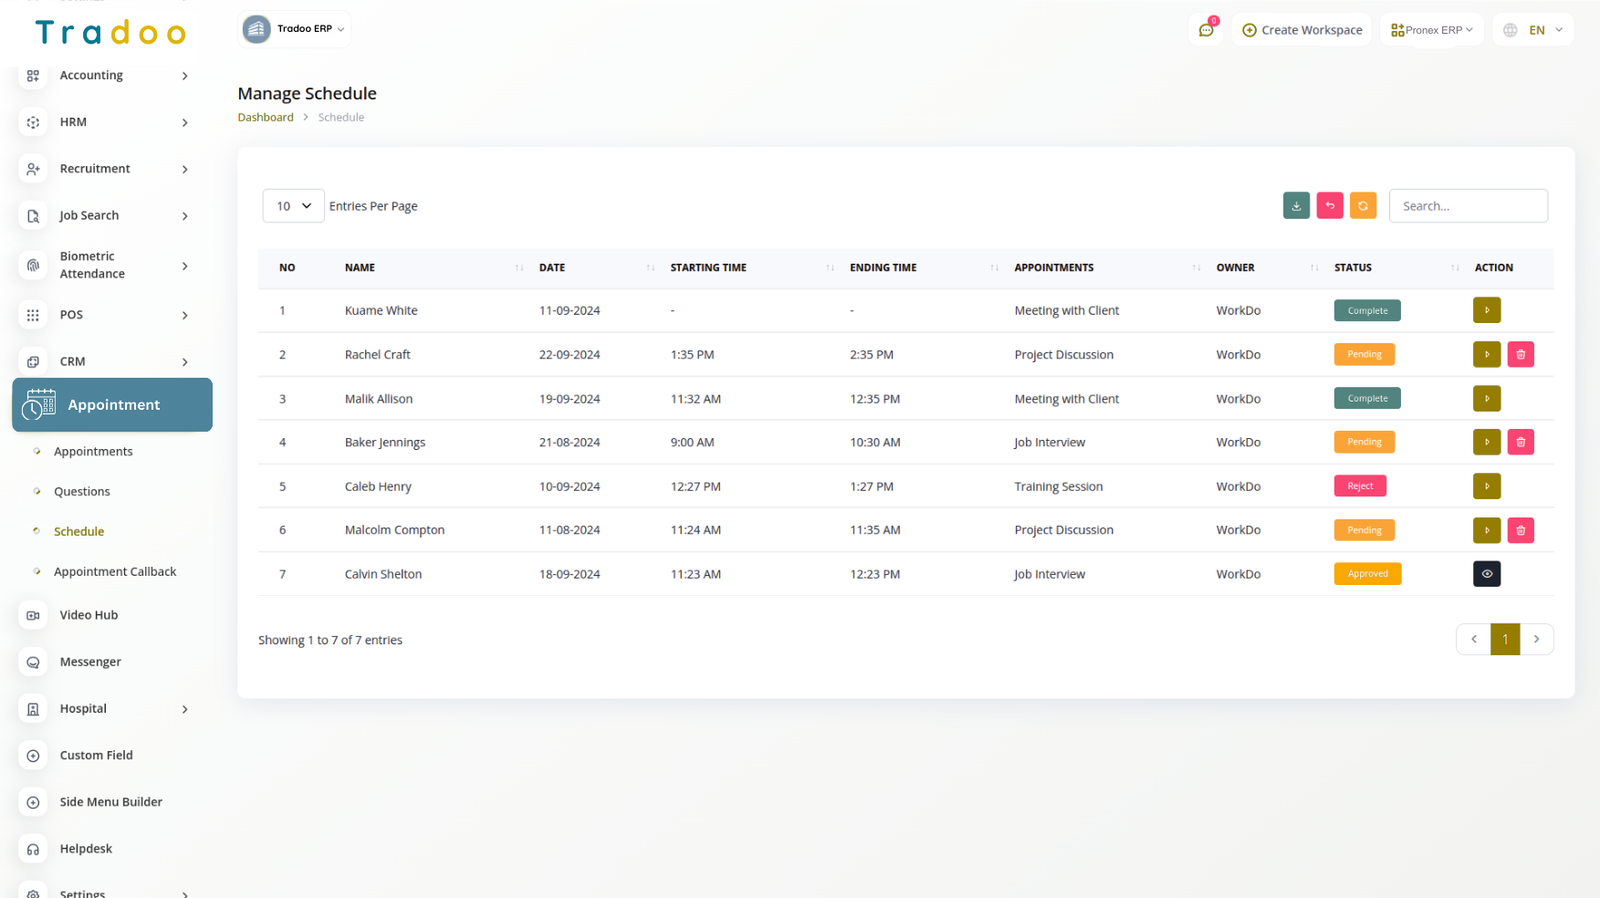The image size is (1600, 898).
Task: Go to Dashboard via breadcrumb link
Action: pos(265,118)
